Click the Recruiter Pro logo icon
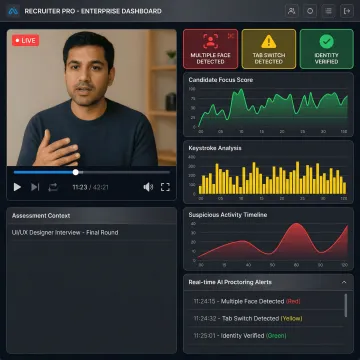This screenshot has width=360, height=360. [13, 11]
